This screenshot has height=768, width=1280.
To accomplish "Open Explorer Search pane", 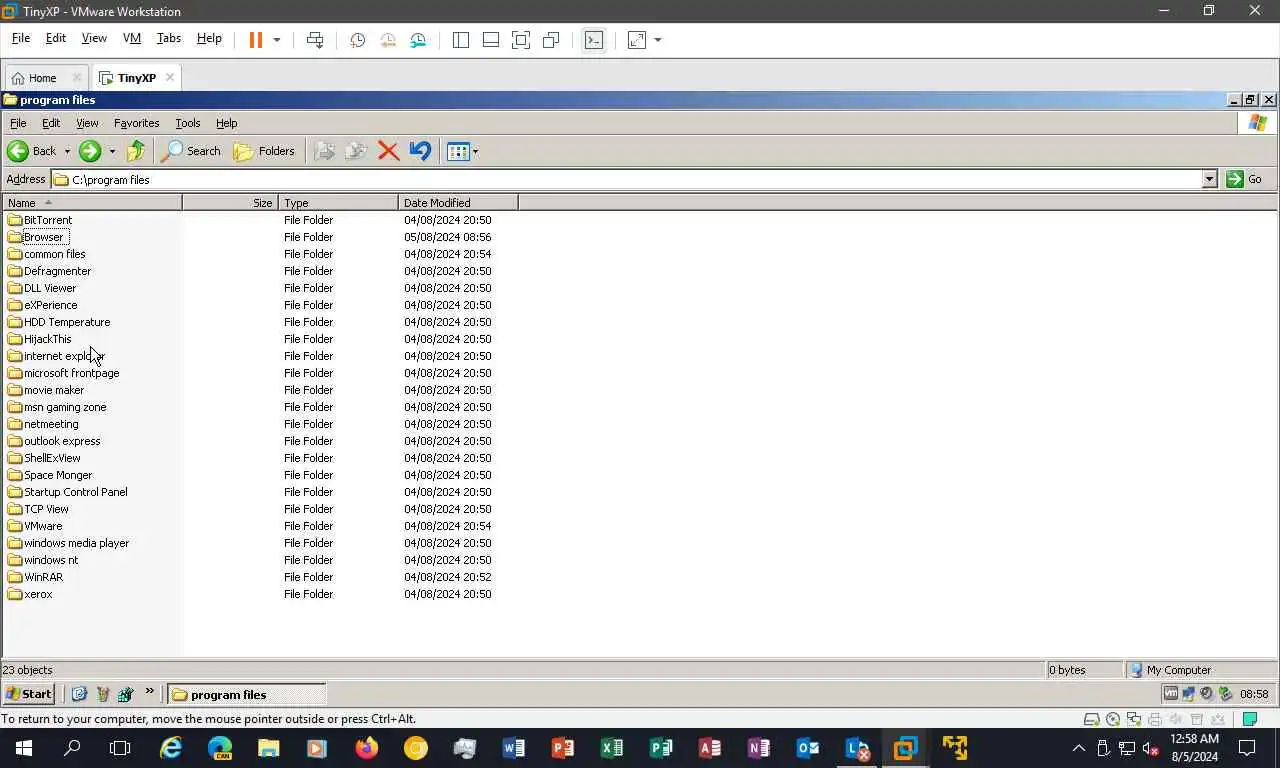I will pos(191,151).
